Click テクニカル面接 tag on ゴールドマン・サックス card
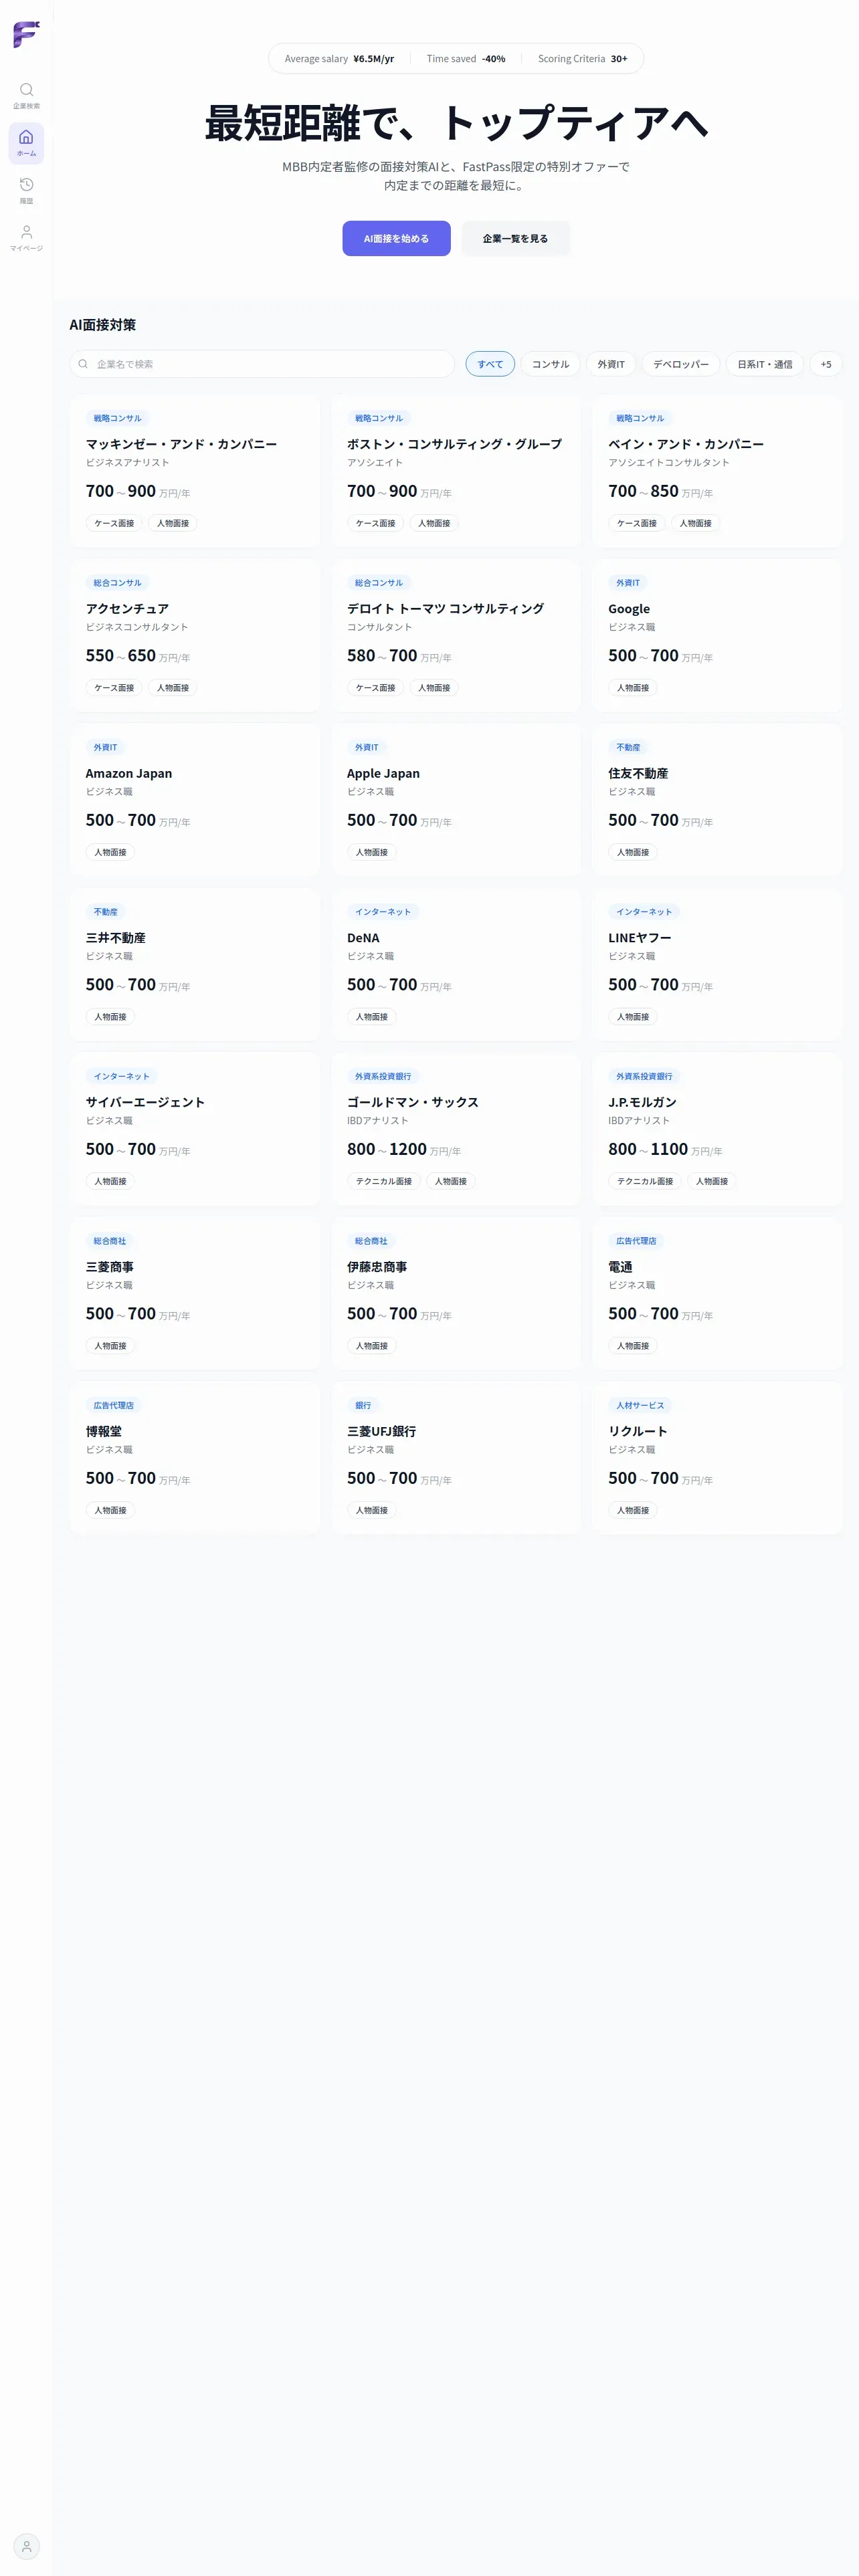Screen dimensions: 859x2576 [x=384, y=1181]
